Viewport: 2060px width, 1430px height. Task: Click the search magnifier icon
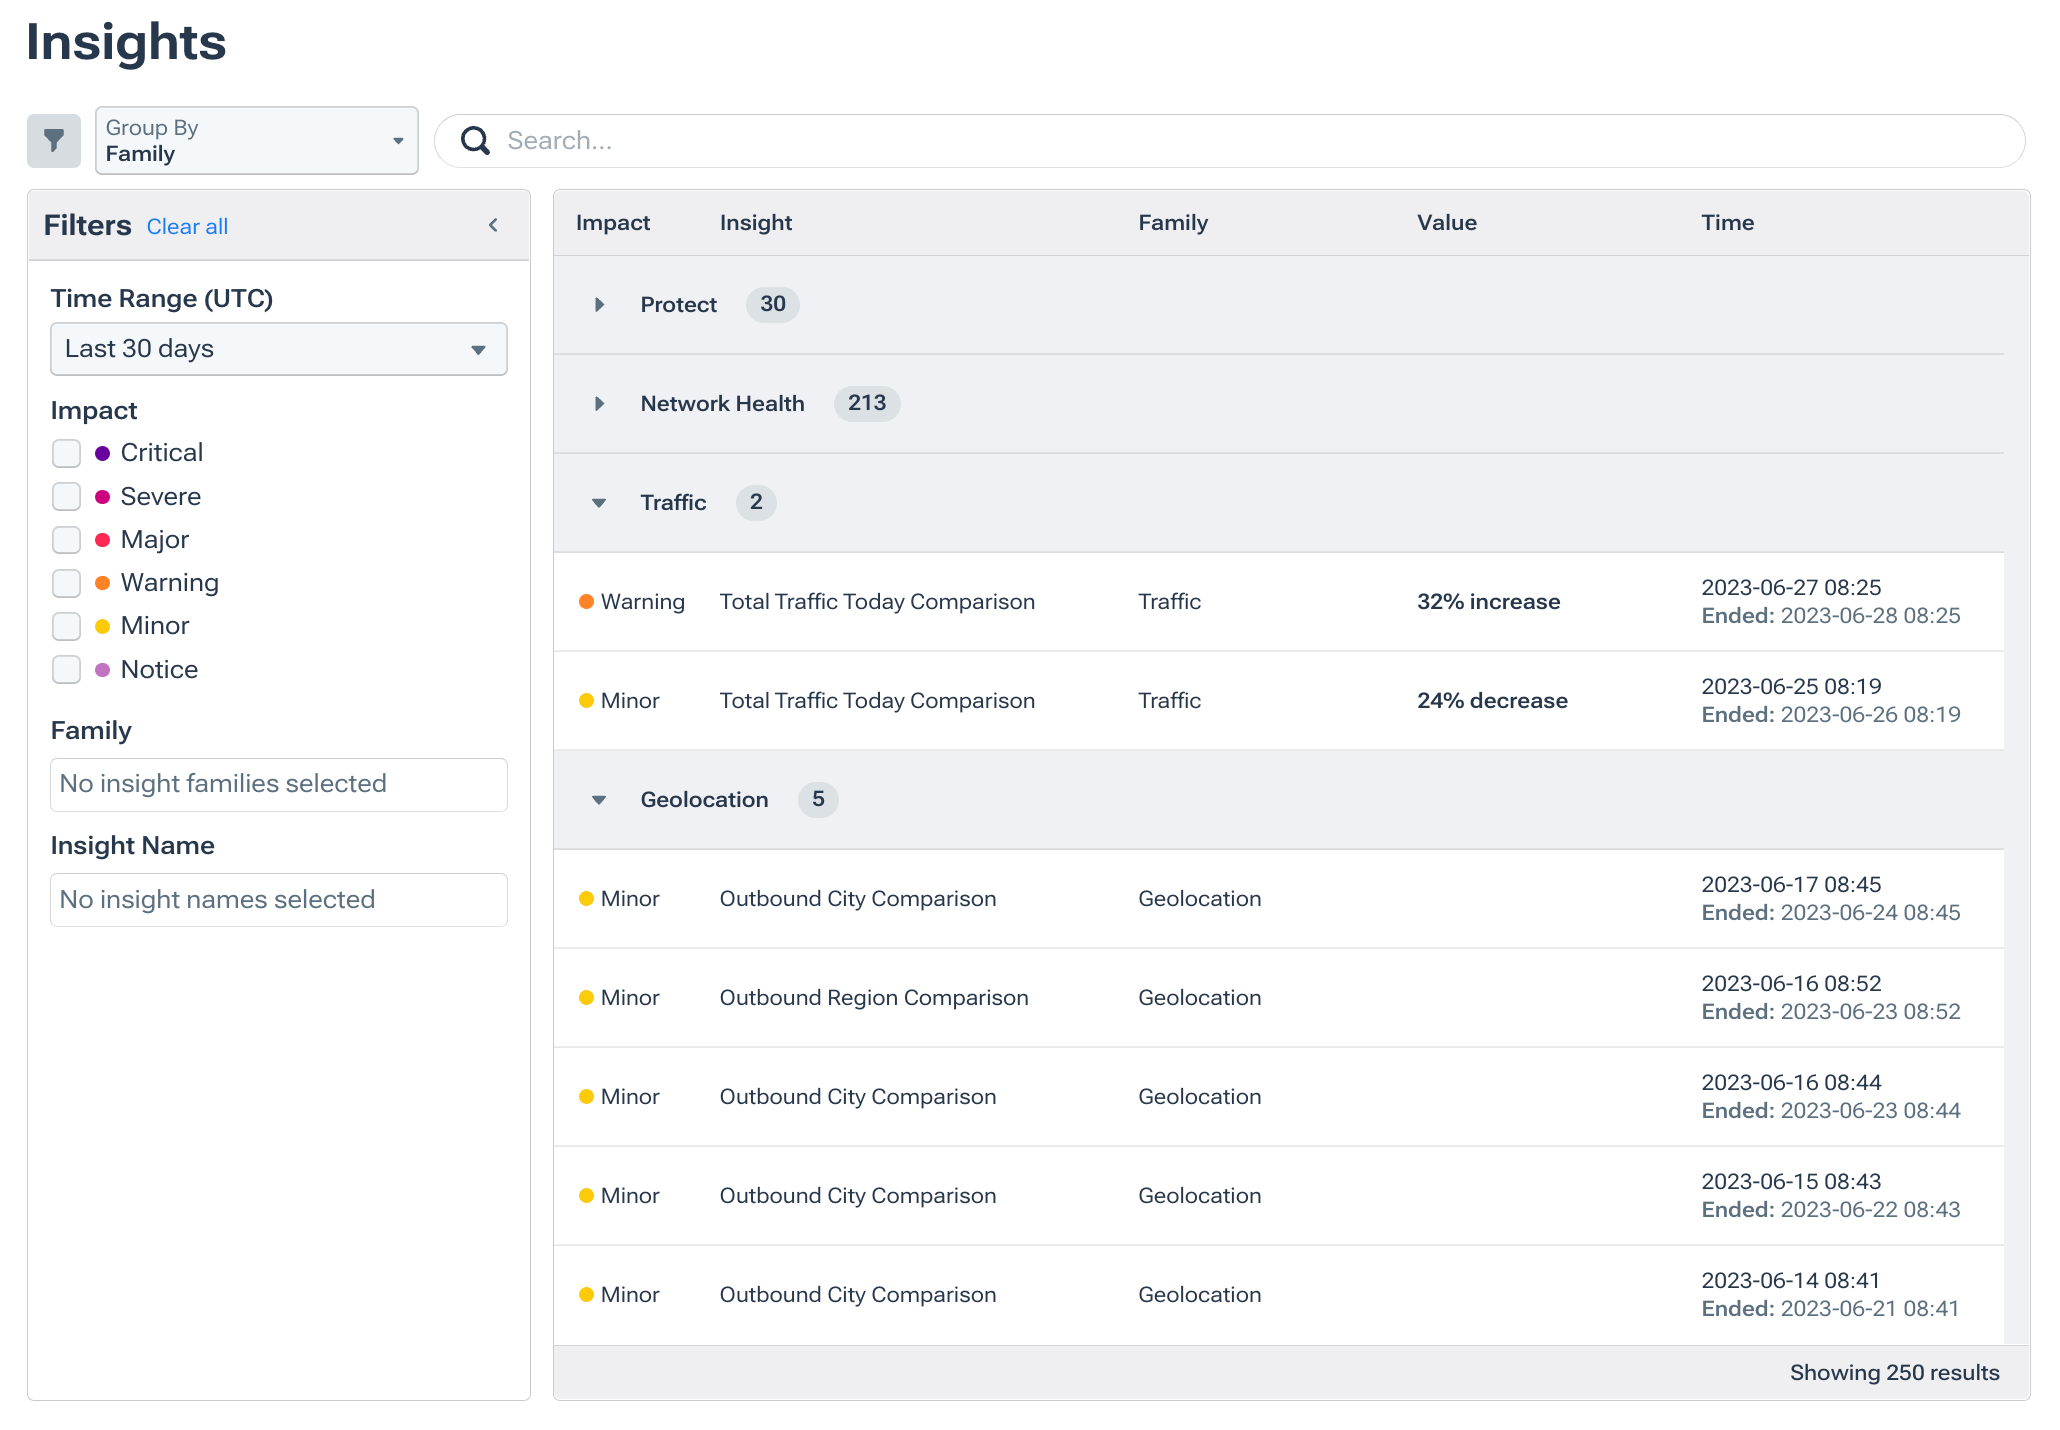point(474,140)
